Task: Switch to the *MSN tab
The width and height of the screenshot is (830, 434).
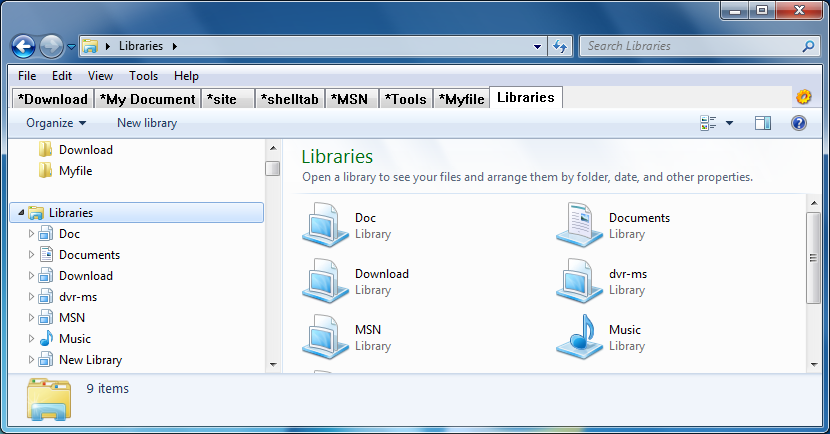Action: 351,99
